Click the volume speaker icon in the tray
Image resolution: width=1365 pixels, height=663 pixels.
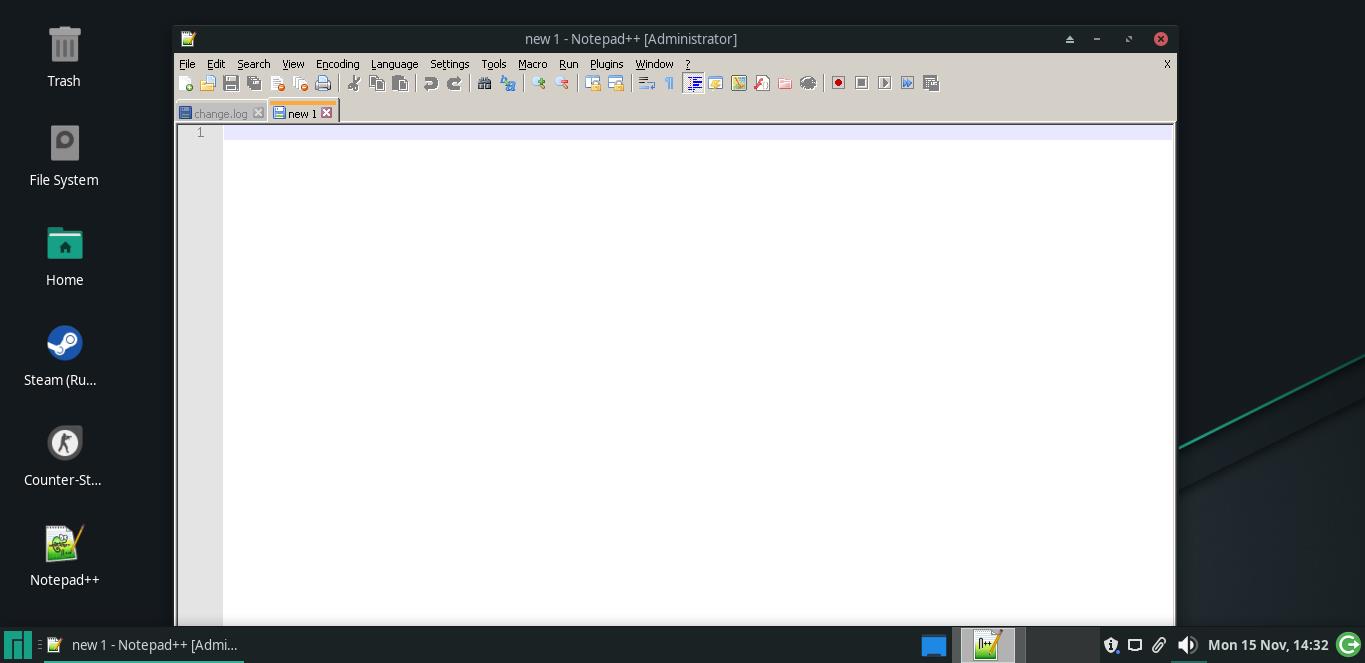pos(1186,645)
